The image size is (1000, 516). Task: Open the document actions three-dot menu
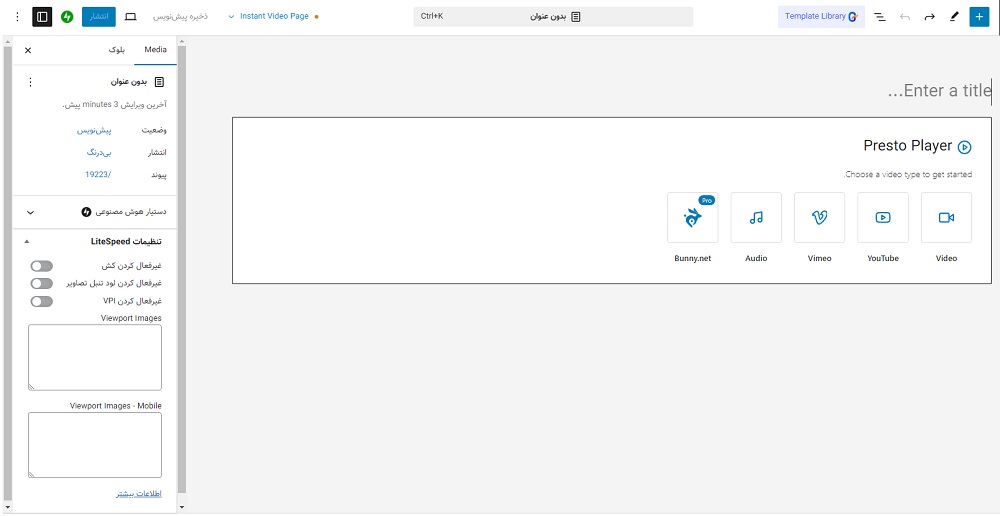point(30,82)
